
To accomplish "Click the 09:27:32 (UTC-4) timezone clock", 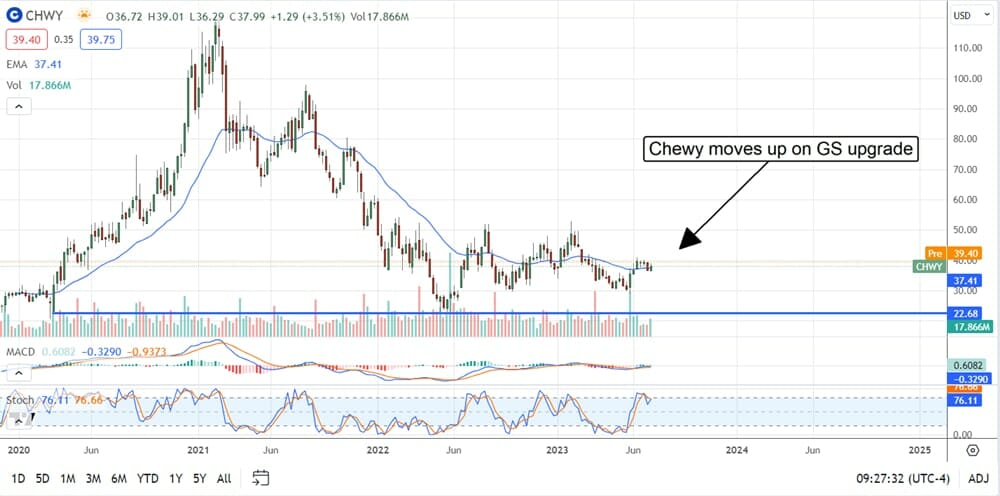I will point(901,478).
